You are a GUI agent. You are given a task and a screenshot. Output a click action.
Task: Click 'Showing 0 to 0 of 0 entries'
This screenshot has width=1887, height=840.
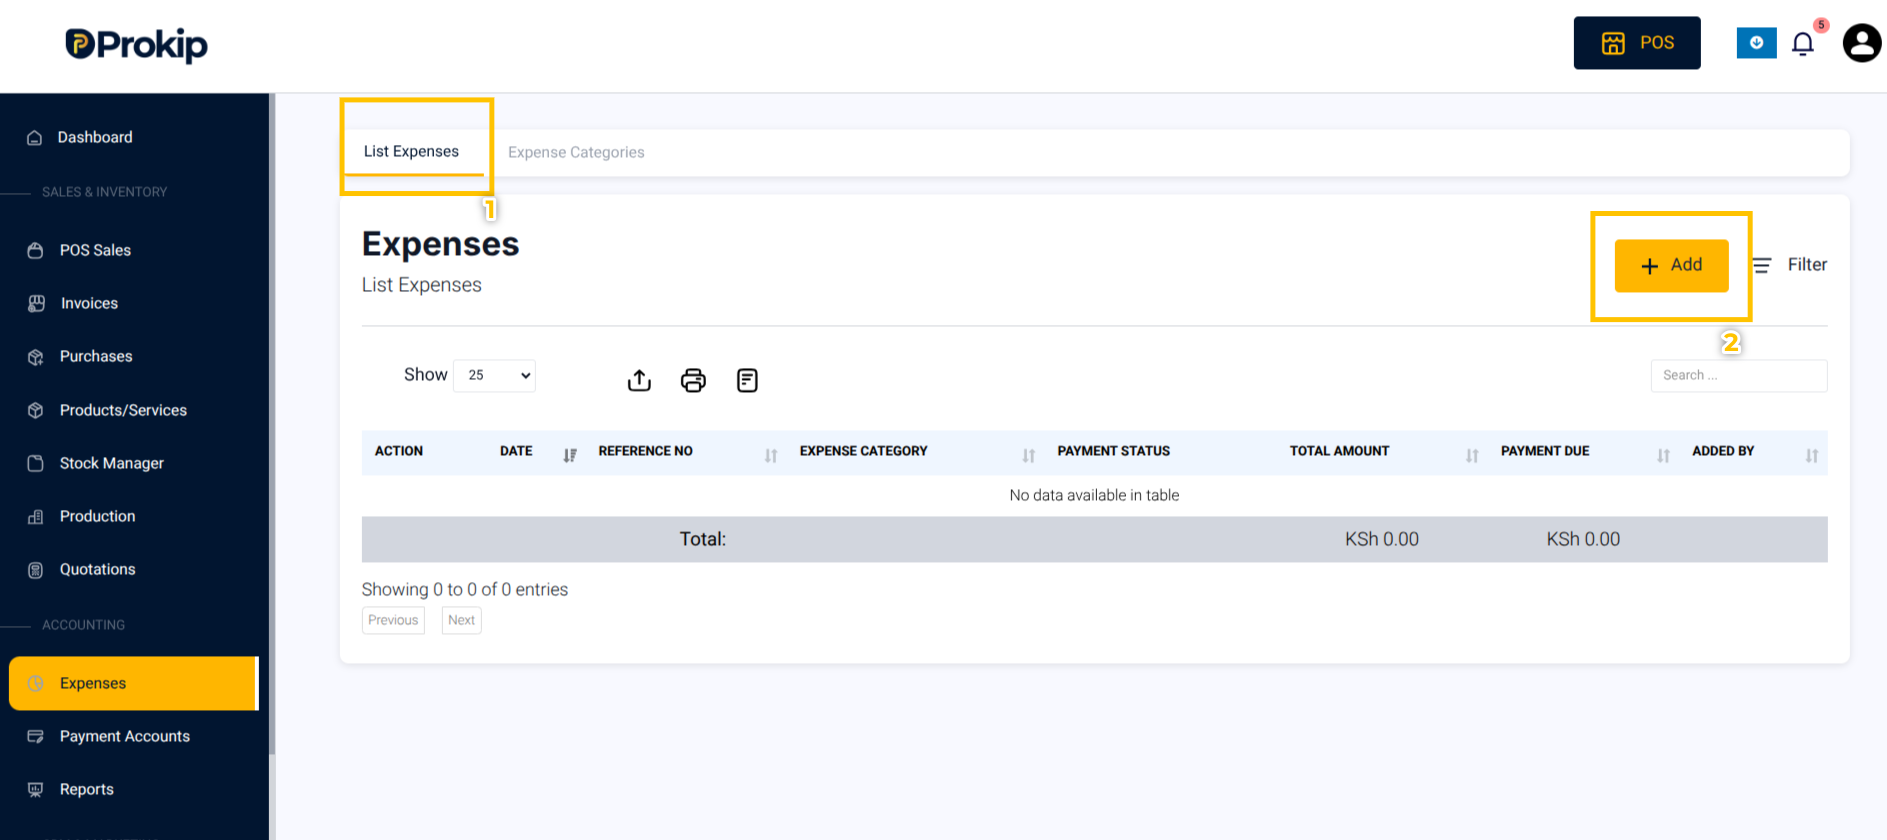(465, 589)
